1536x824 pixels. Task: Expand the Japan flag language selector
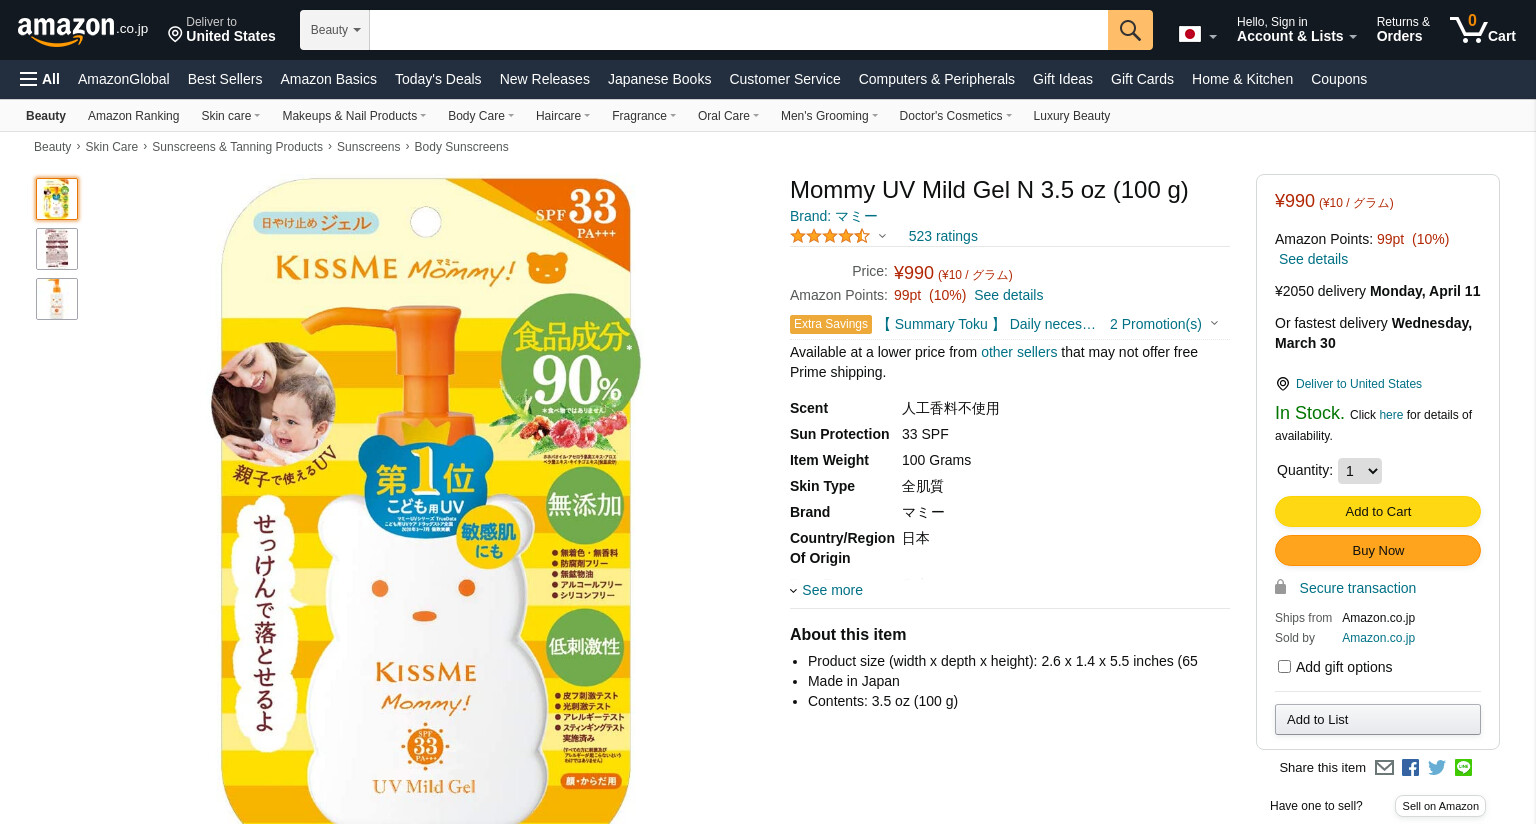click(x=1198, y=35)
